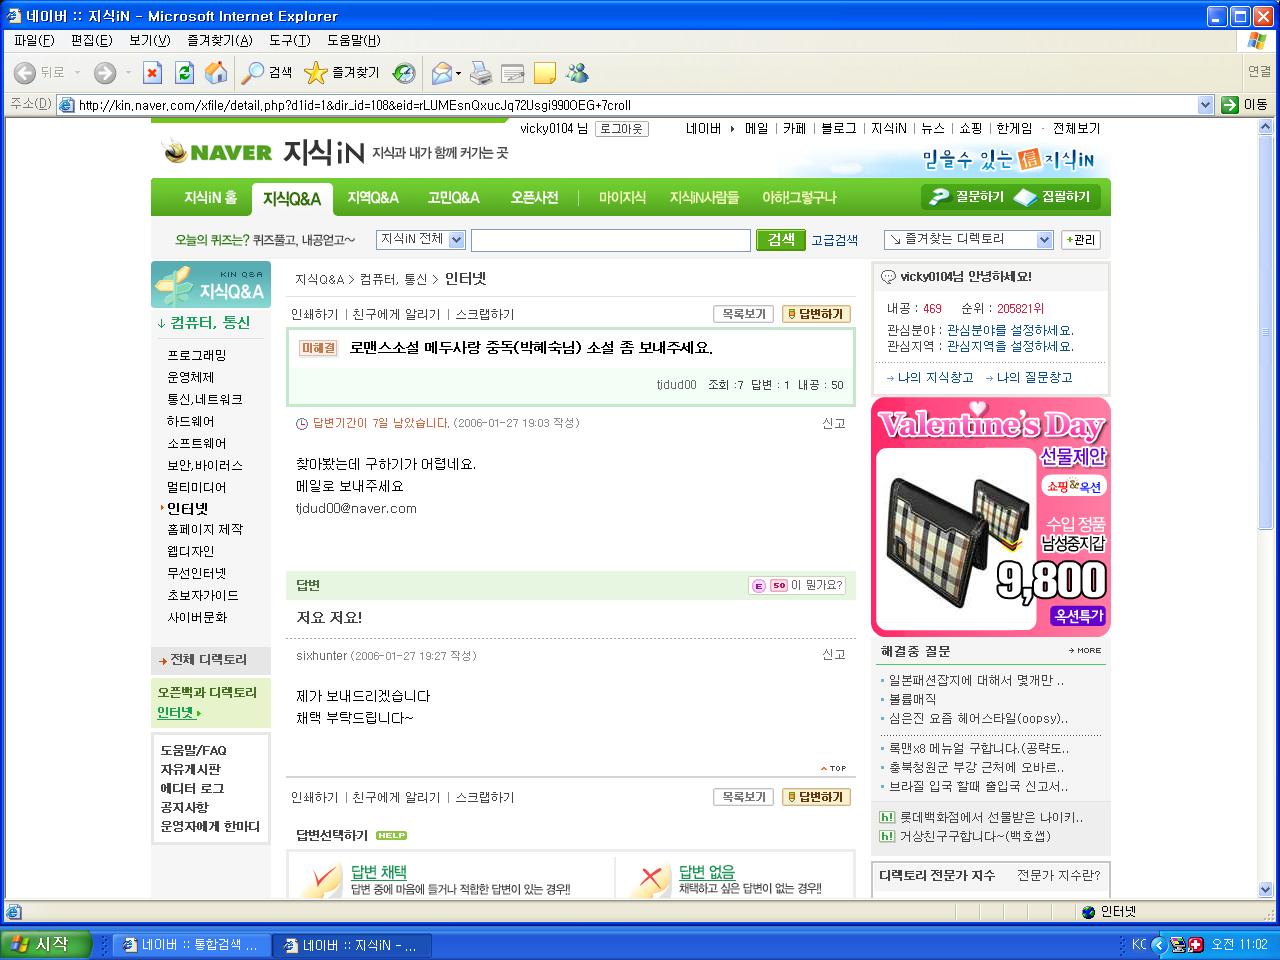Open the MORE link in 해결중 질문
This screenshot has height=960, width=1280.
1085,651
